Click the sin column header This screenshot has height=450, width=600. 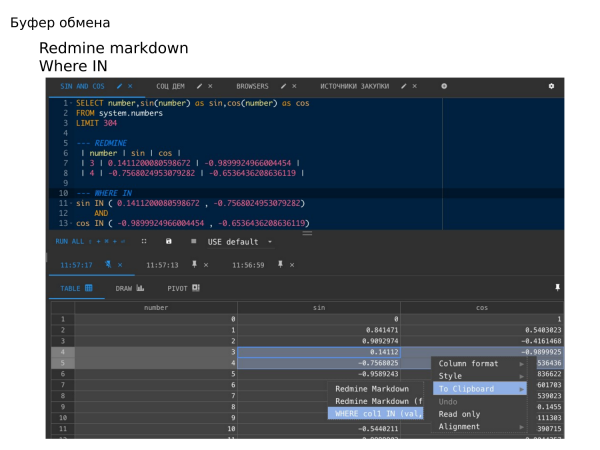pos(319,308)
